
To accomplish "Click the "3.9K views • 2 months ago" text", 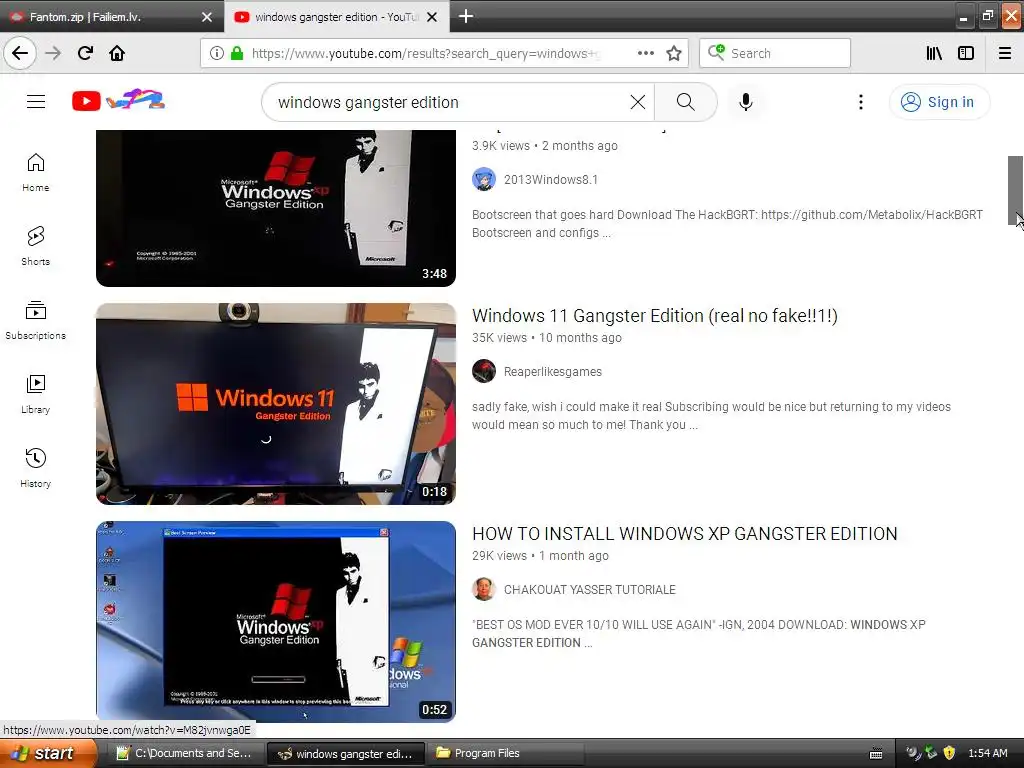I will coord(545,146).
